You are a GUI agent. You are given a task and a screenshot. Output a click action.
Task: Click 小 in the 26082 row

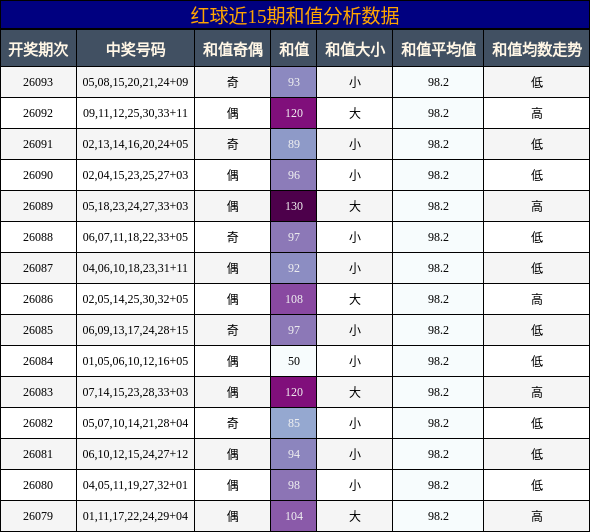pos(355,423)
